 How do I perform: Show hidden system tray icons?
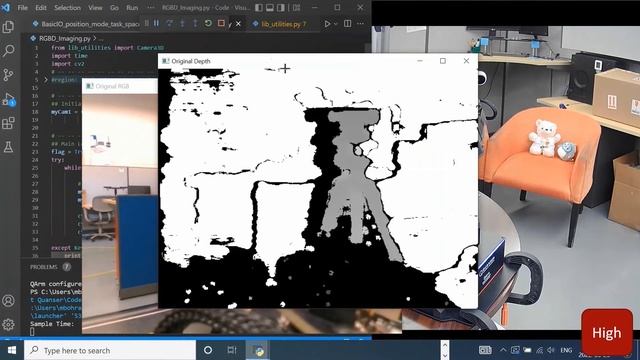pos(503,350)
